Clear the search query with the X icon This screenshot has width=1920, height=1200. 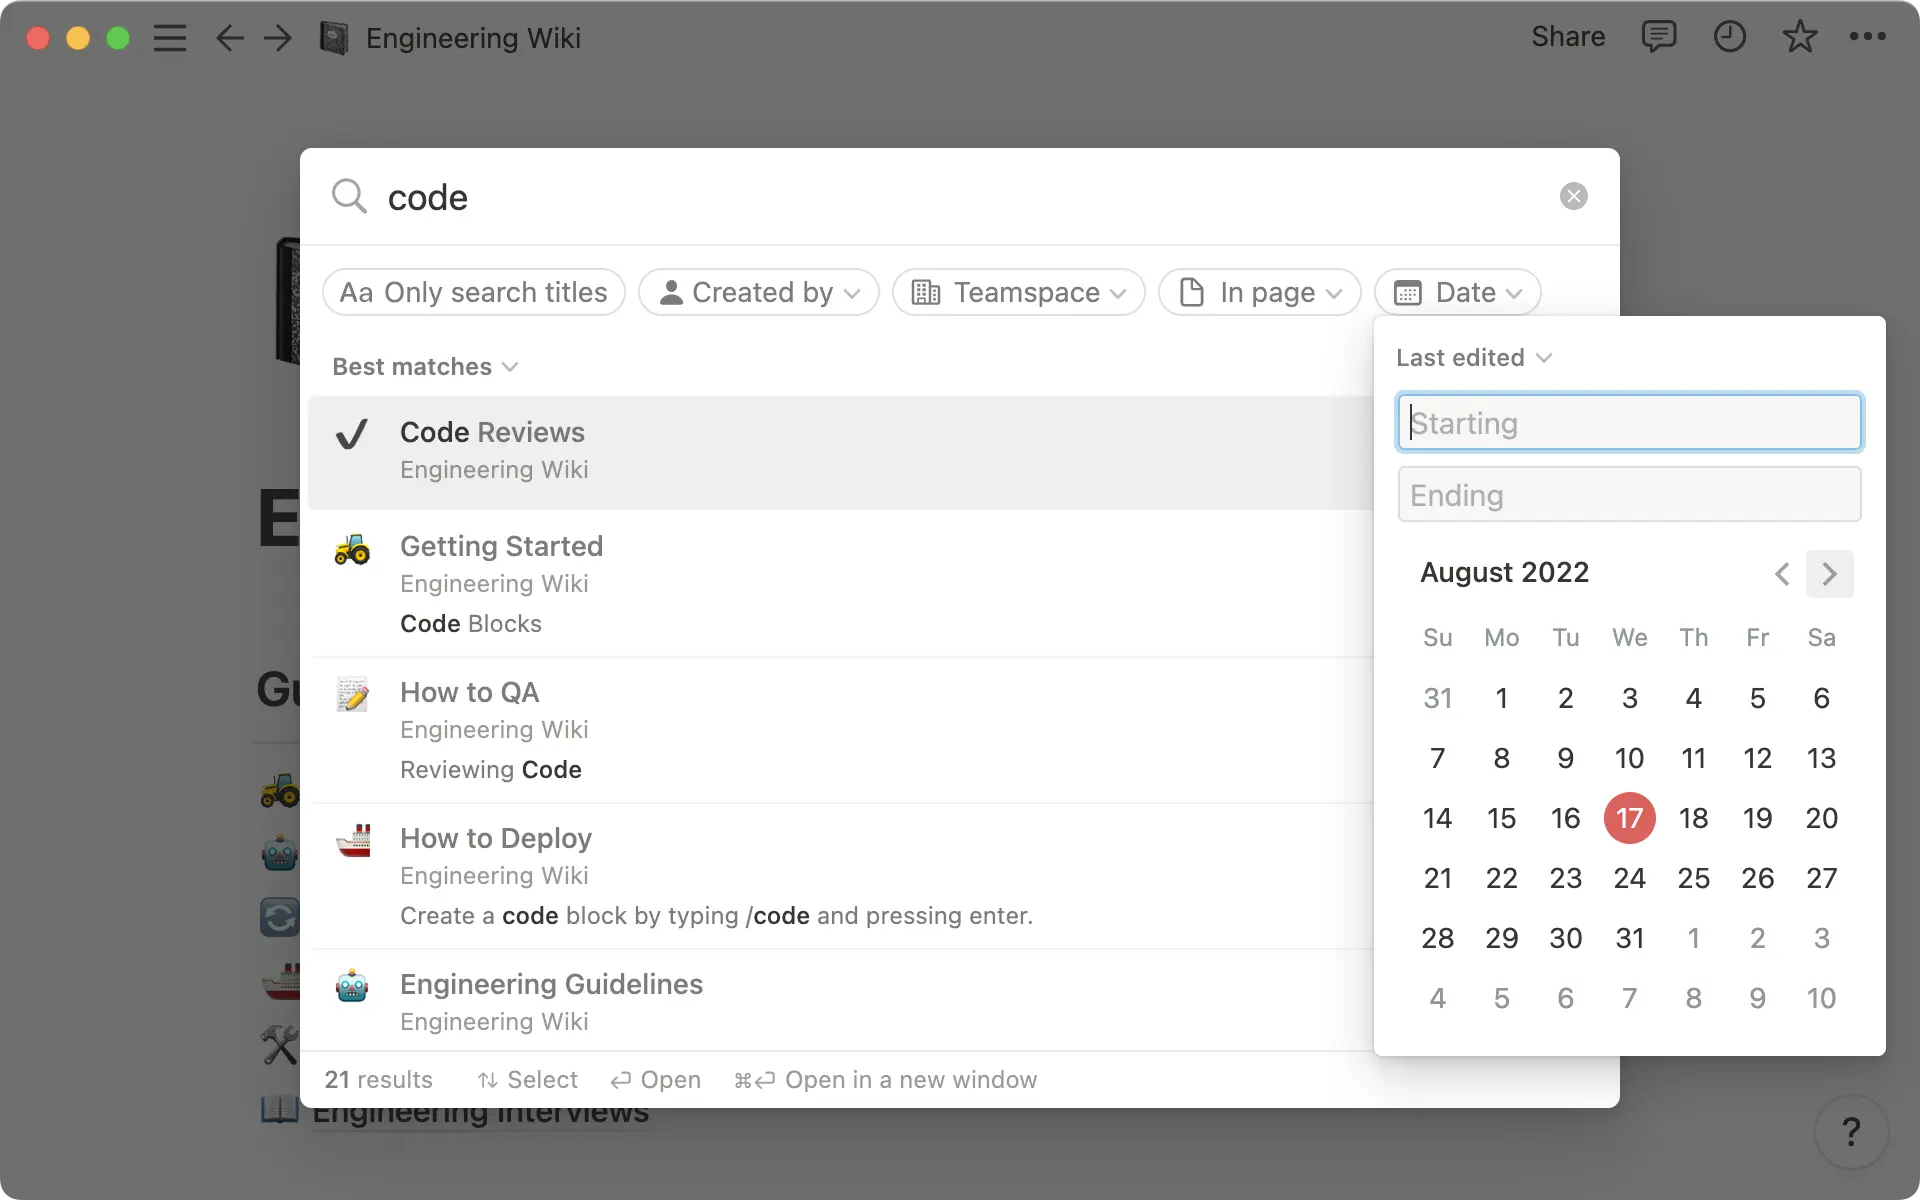click(1573, 196)
